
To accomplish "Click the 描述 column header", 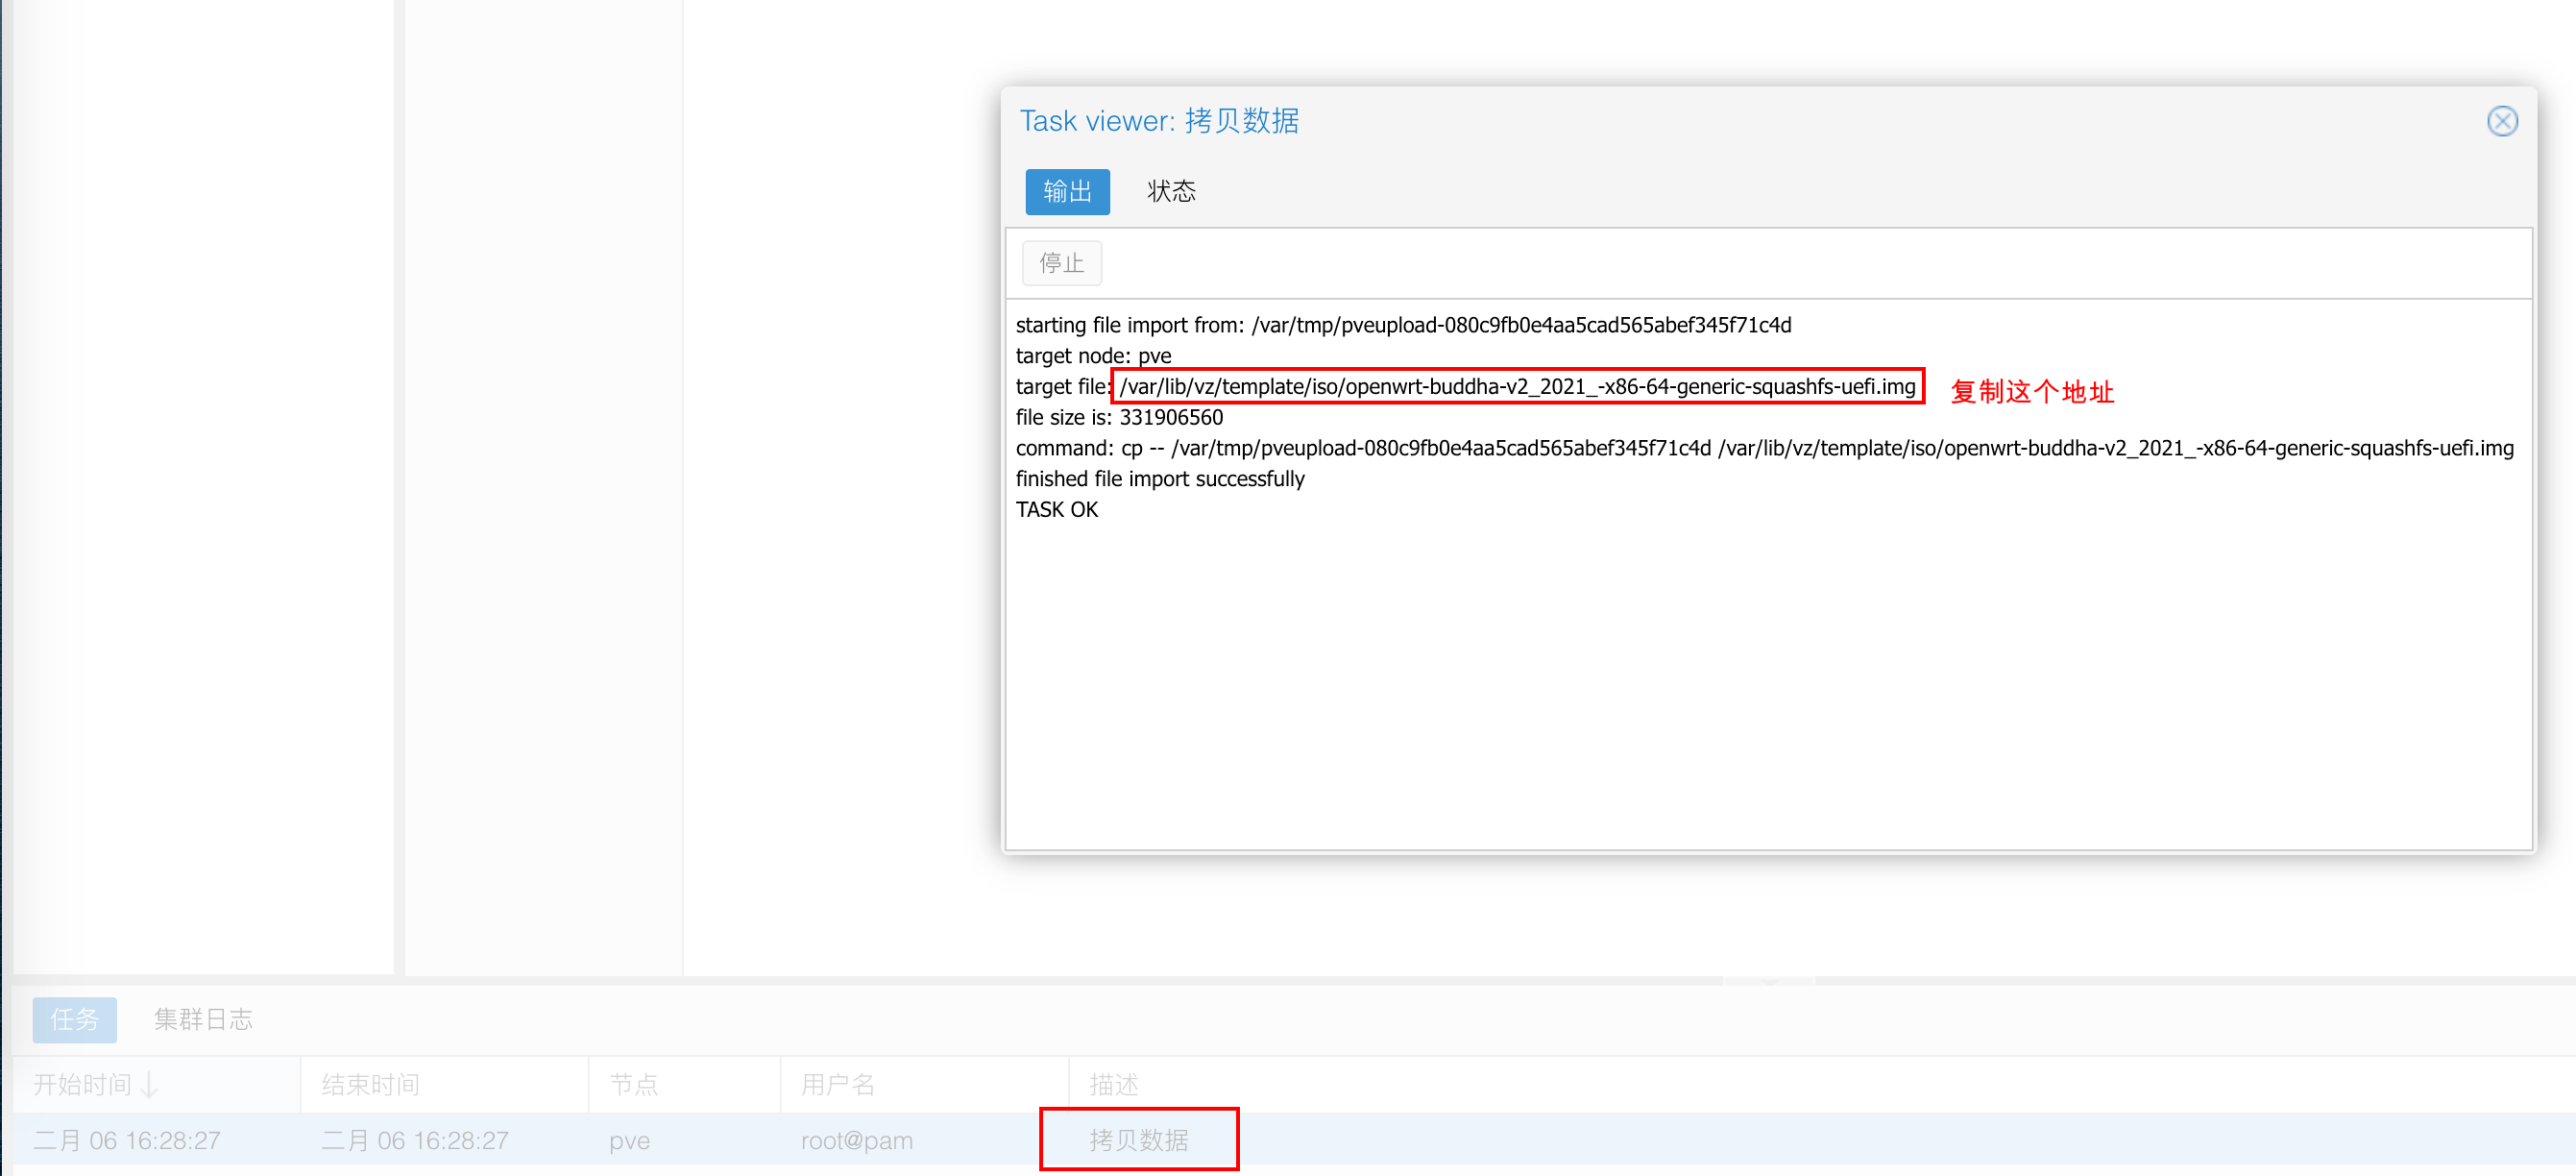I will (x=1113, y=1084).
